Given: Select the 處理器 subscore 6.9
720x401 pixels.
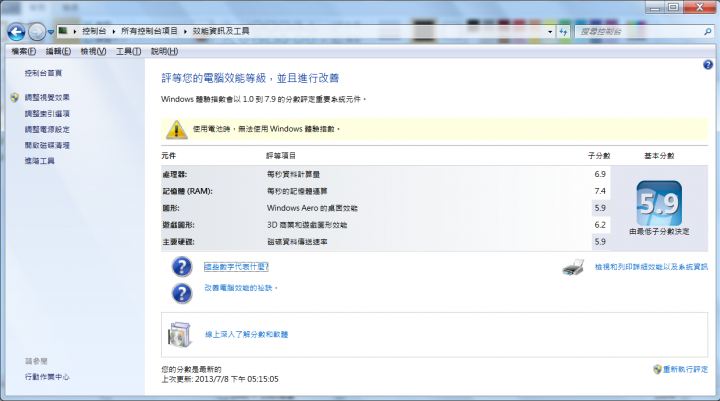Looking at the screenshot, I should coord(600,174).
